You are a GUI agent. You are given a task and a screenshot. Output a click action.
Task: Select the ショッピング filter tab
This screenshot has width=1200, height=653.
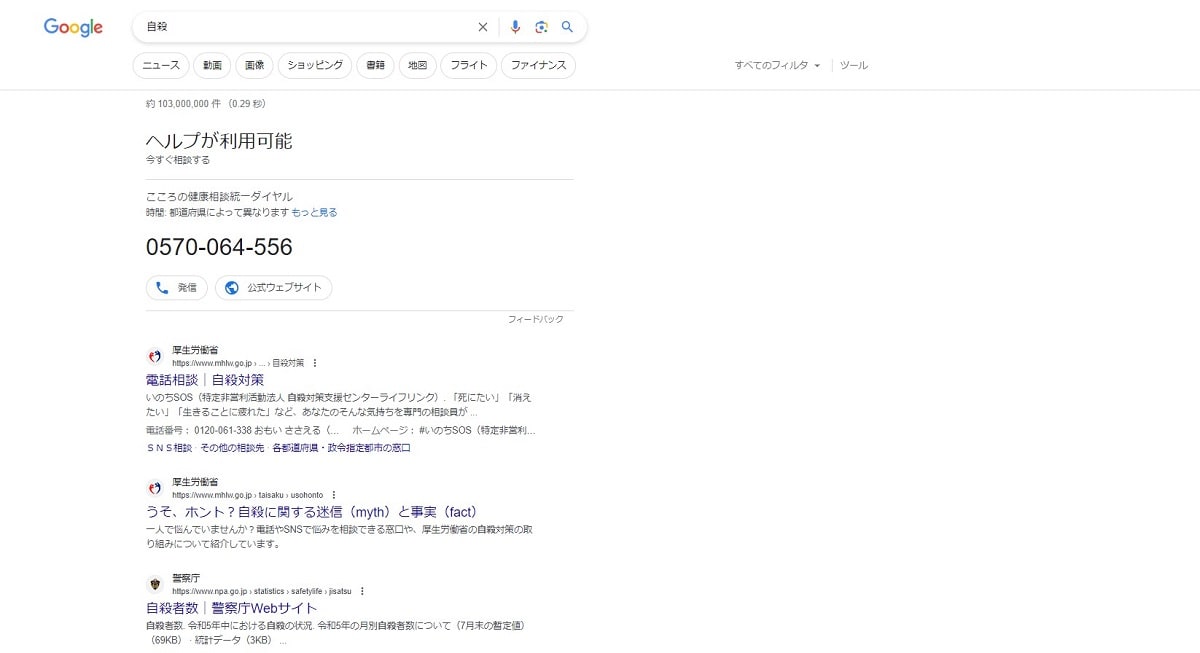pos(315,65)
